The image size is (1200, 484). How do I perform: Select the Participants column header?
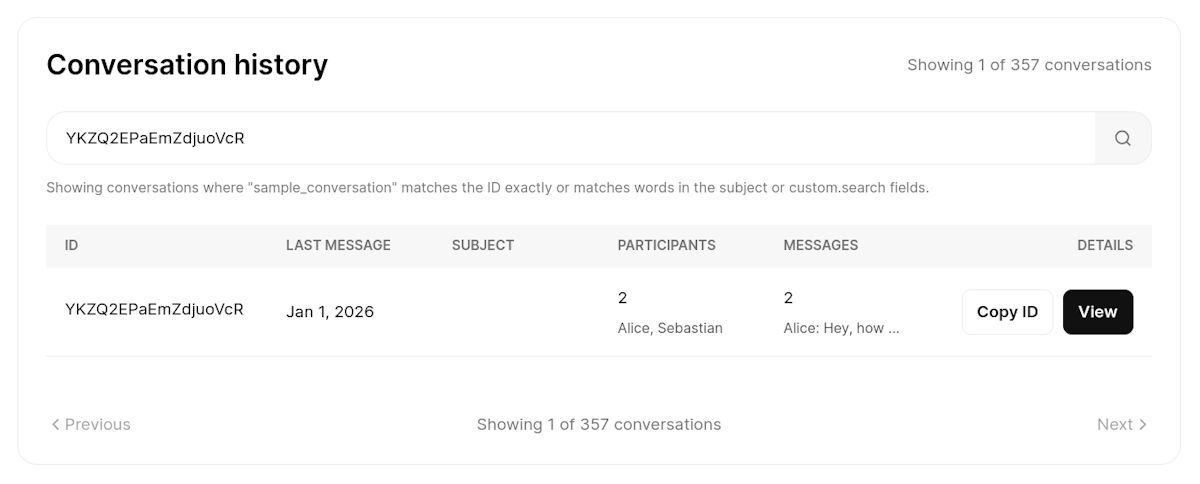[667, 245]
